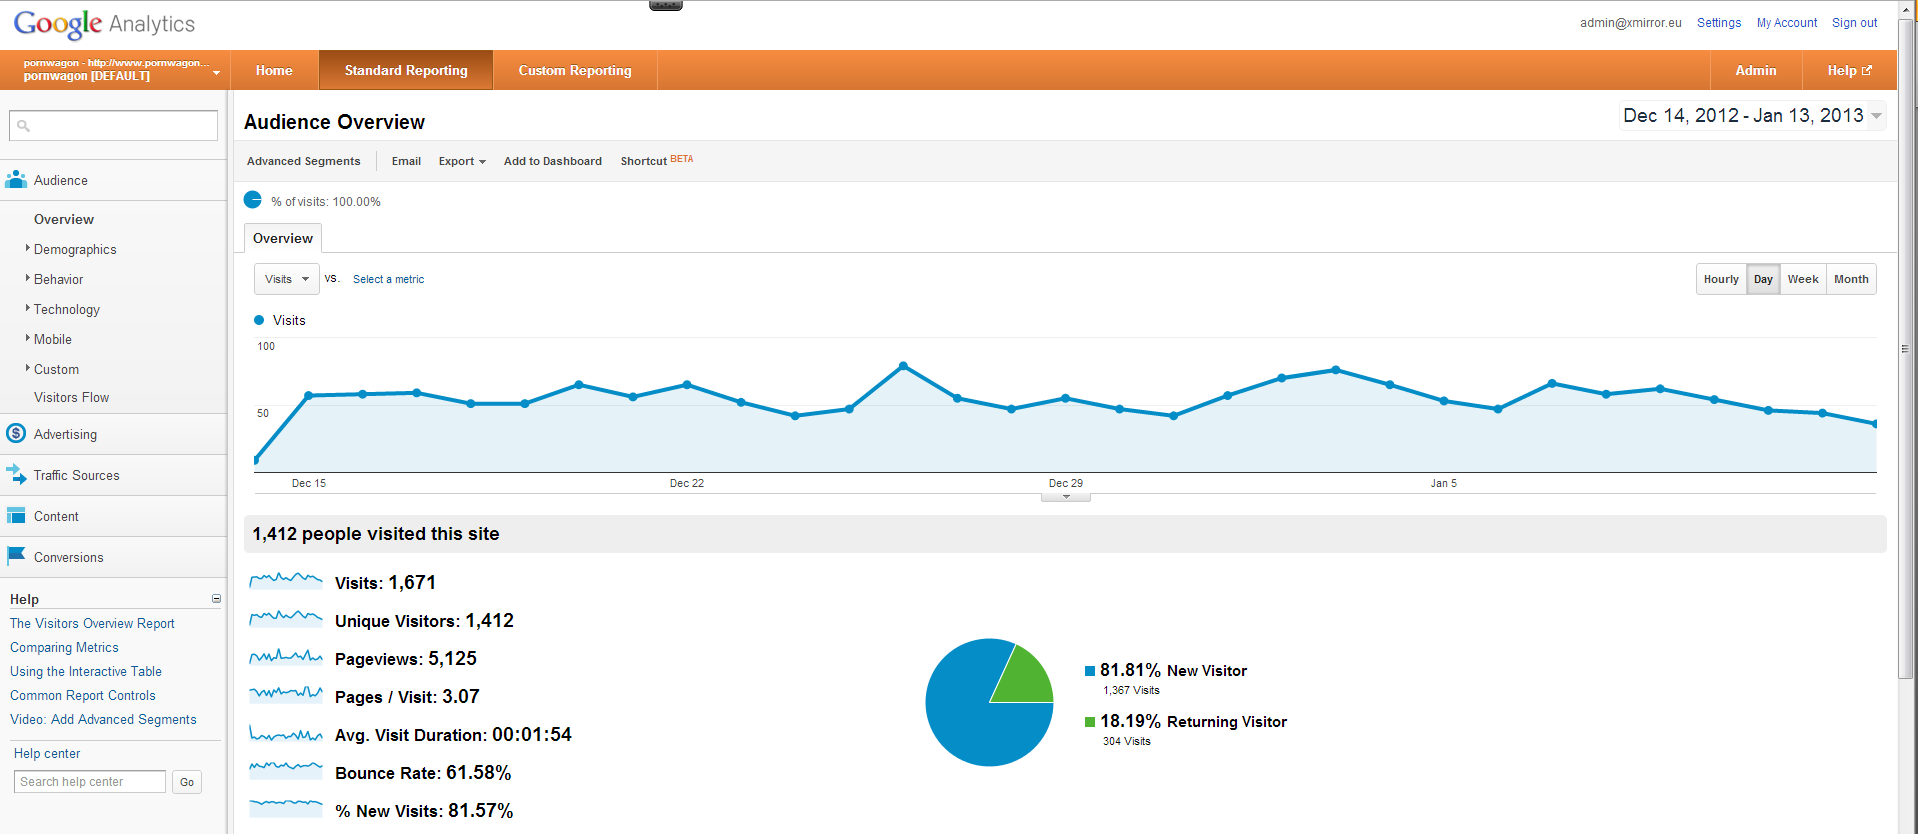Open the date range dropdown
Screen dimensions: 1918x834
pyautogui.click(x=1876, y=116)
